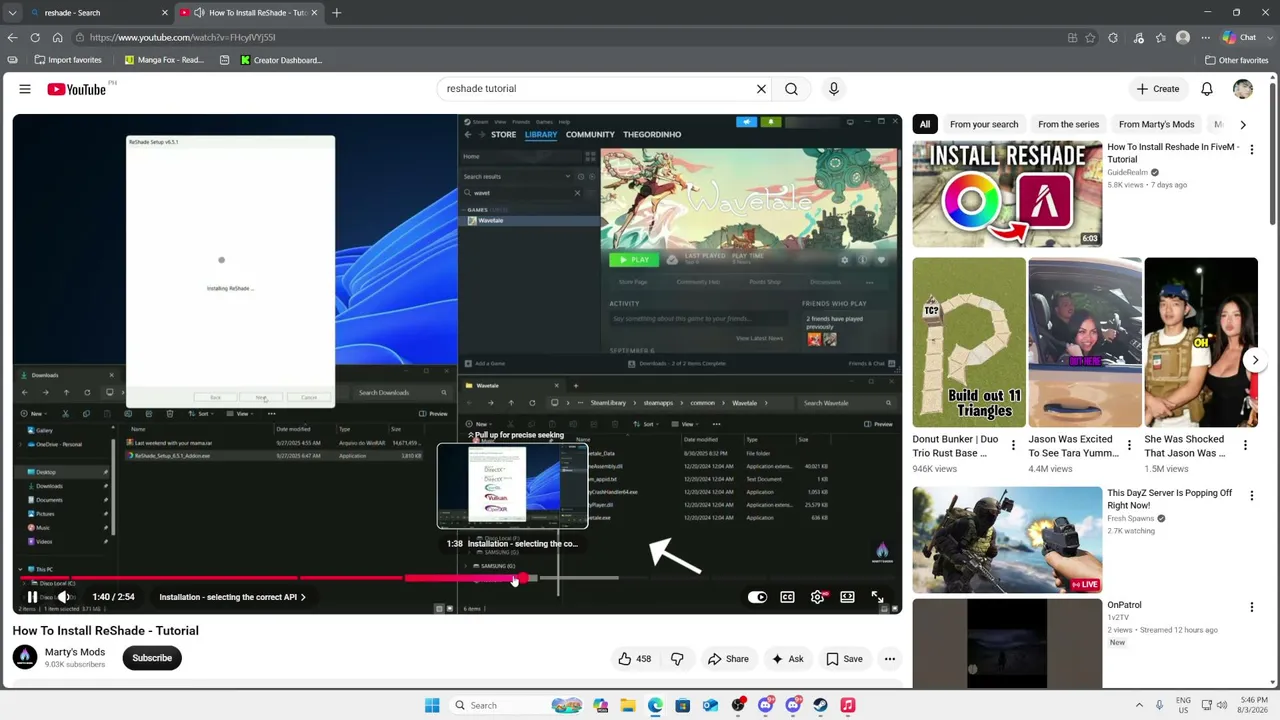Open options for FiveM Reshade video

pos(1251,150)
